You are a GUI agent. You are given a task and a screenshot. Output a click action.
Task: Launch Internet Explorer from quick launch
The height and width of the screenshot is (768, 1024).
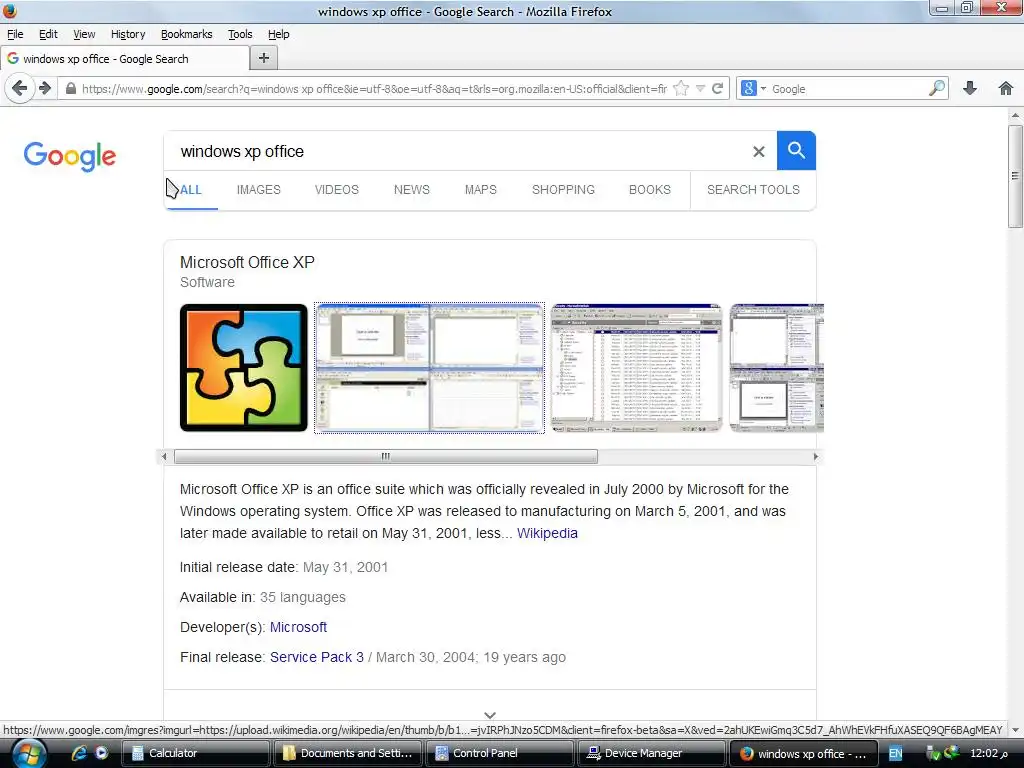[79, 753]
